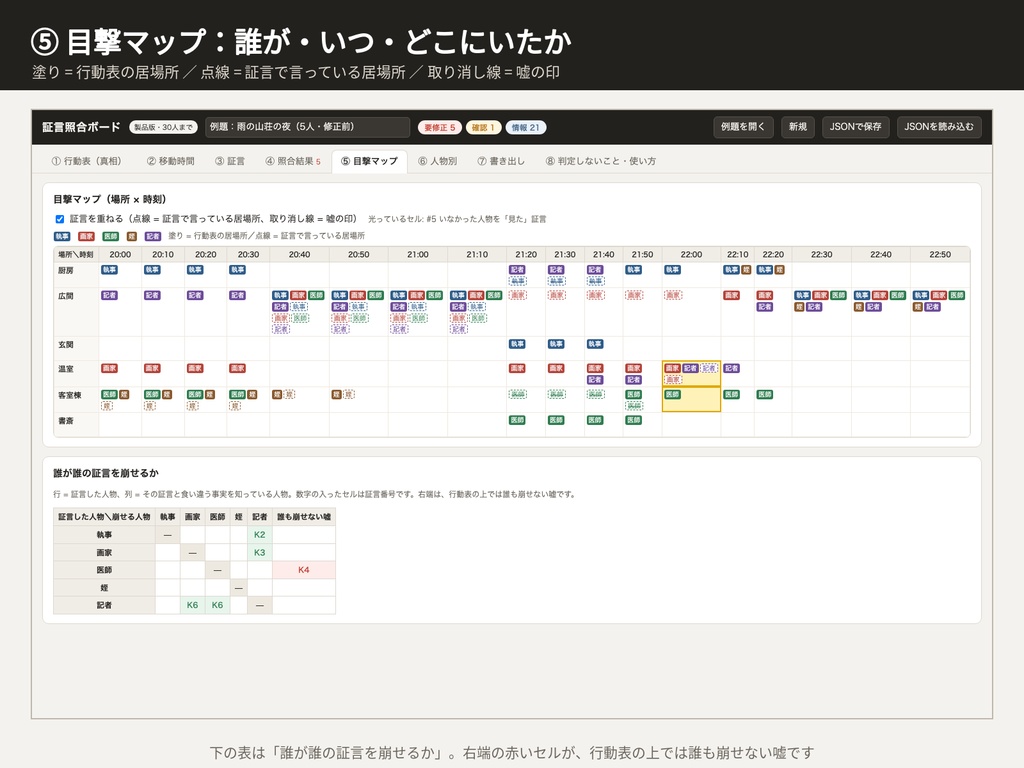Click the 記者 chip in 厨房 at 21:30

pyautogui.click(x=556, y=270)
